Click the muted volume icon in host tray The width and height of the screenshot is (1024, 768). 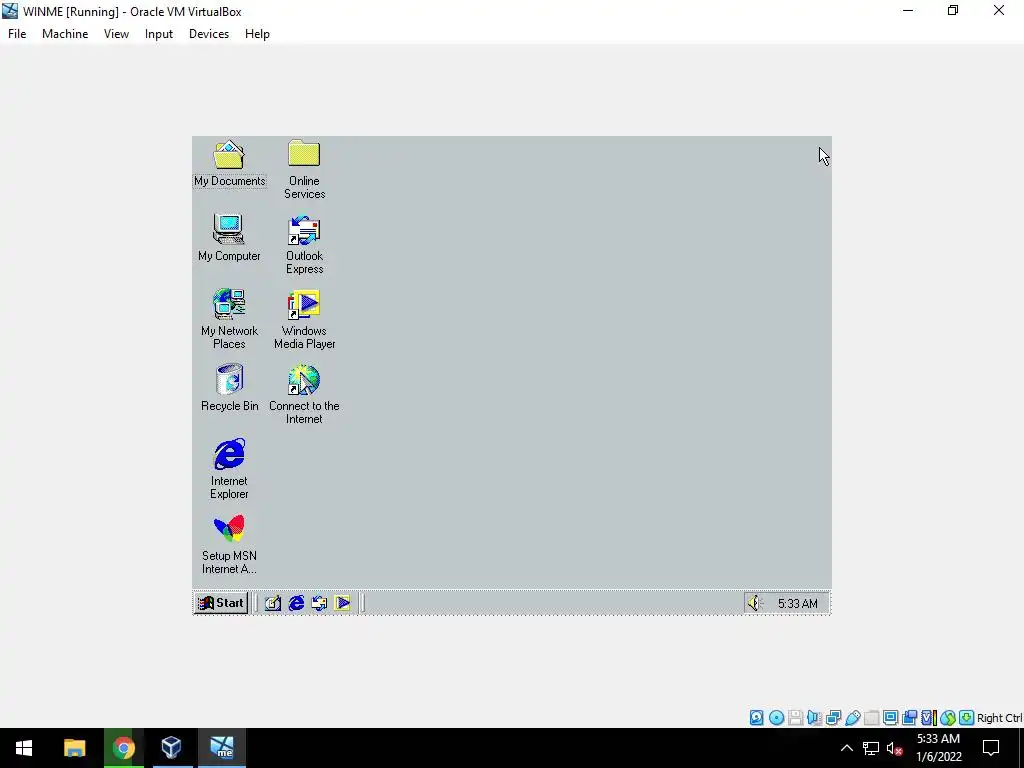point(895,748)
